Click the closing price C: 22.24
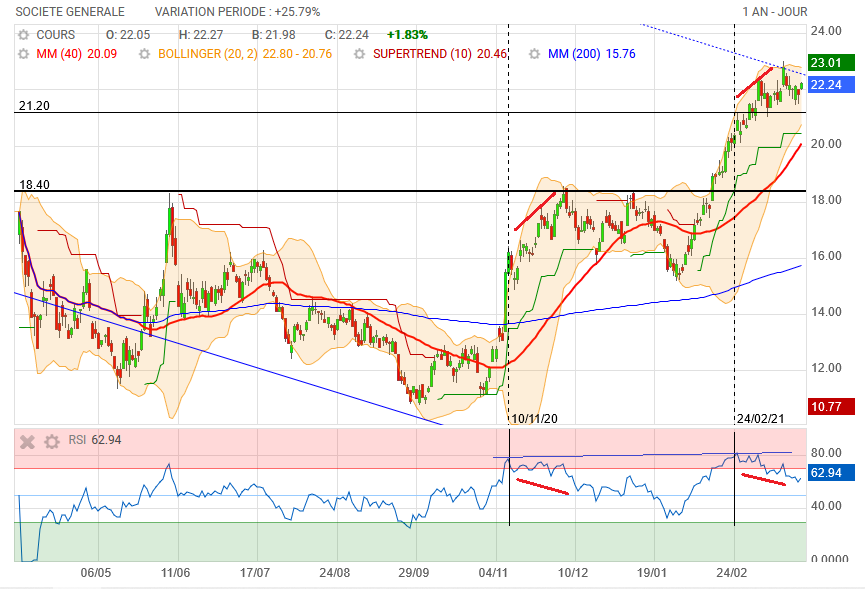Screen dimensions: 865x589 tap(346, 35)
